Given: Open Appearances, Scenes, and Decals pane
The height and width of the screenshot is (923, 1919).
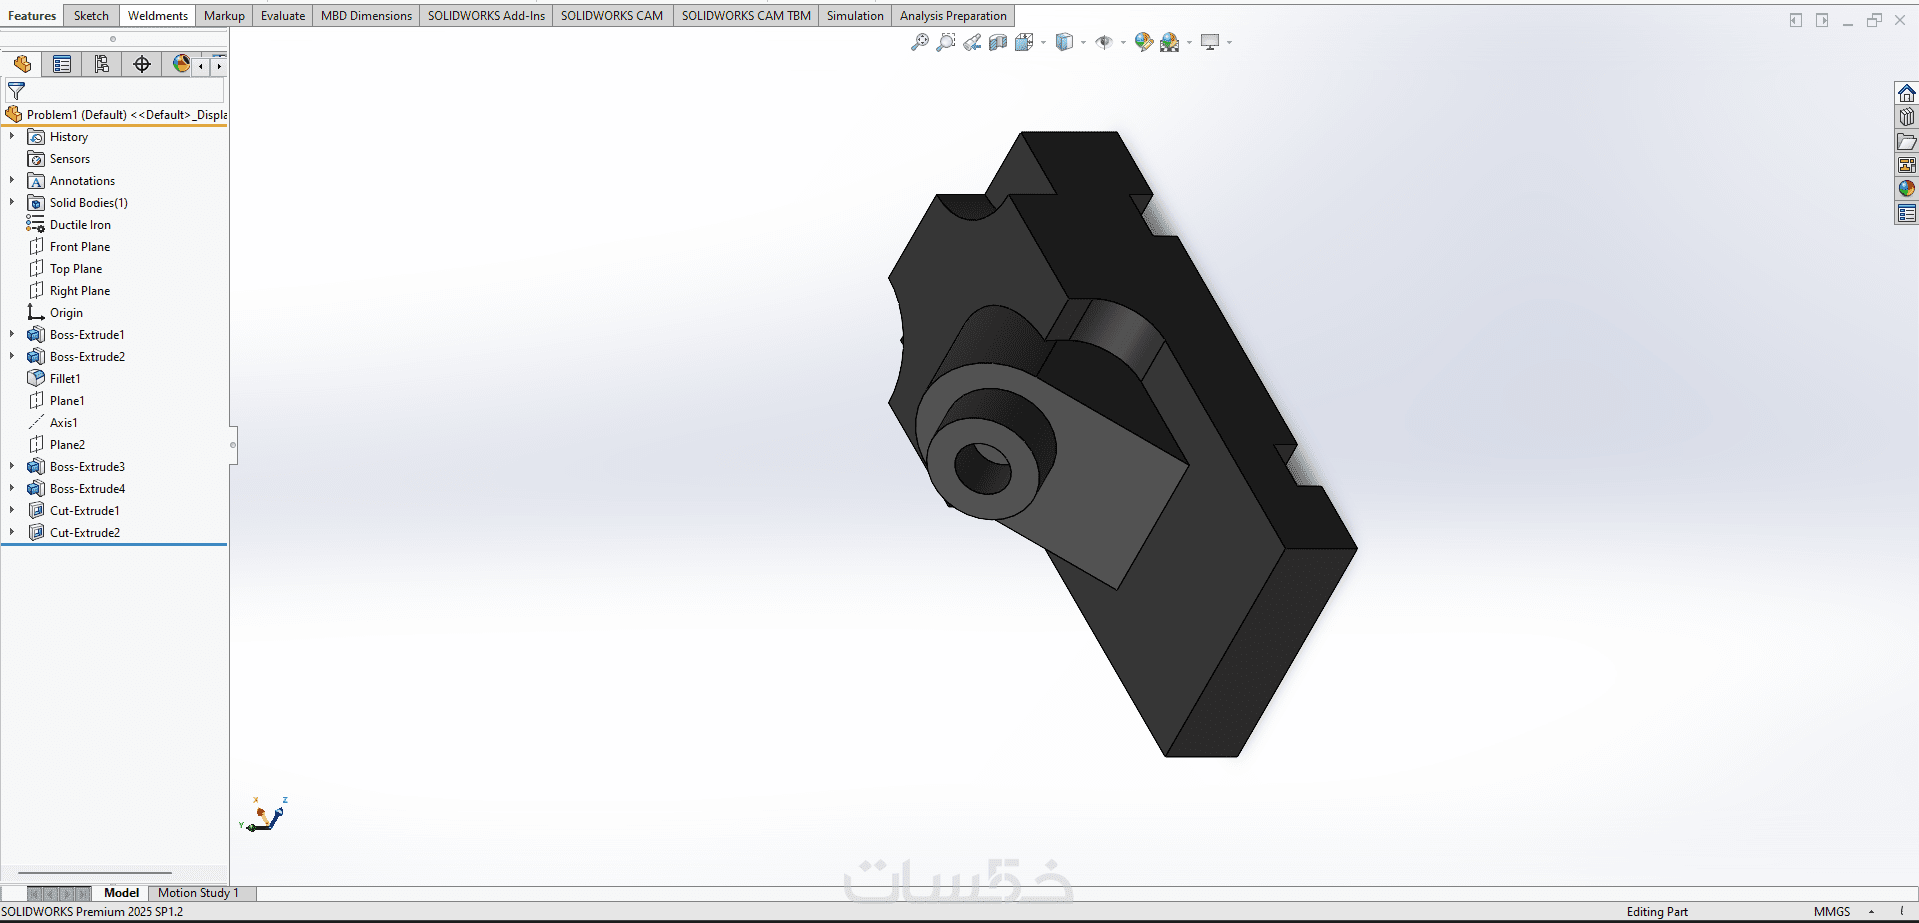Looking at the screenshot, I should click(x=1907, y=189).
